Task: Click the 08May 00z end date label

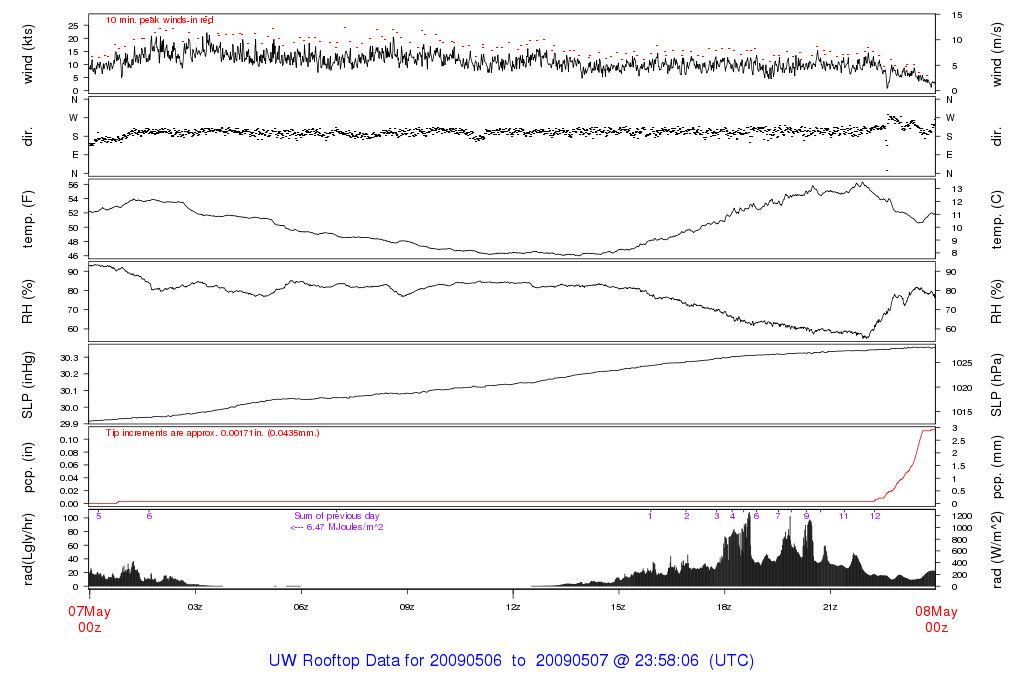Action: pyautogui.click(x=935, y=618)
